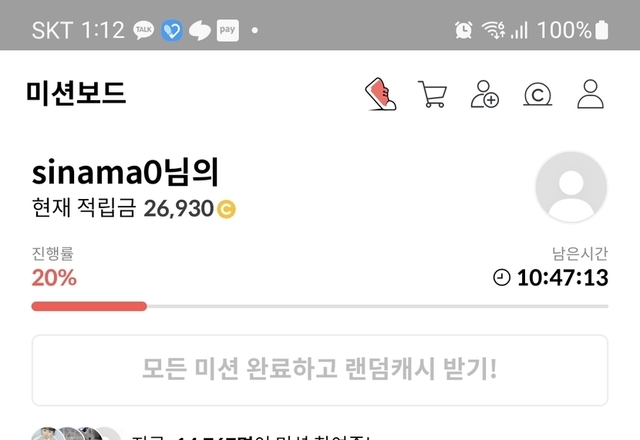
Task: Tap the battery indicator in status bar
Action: [x=602, y=30]
